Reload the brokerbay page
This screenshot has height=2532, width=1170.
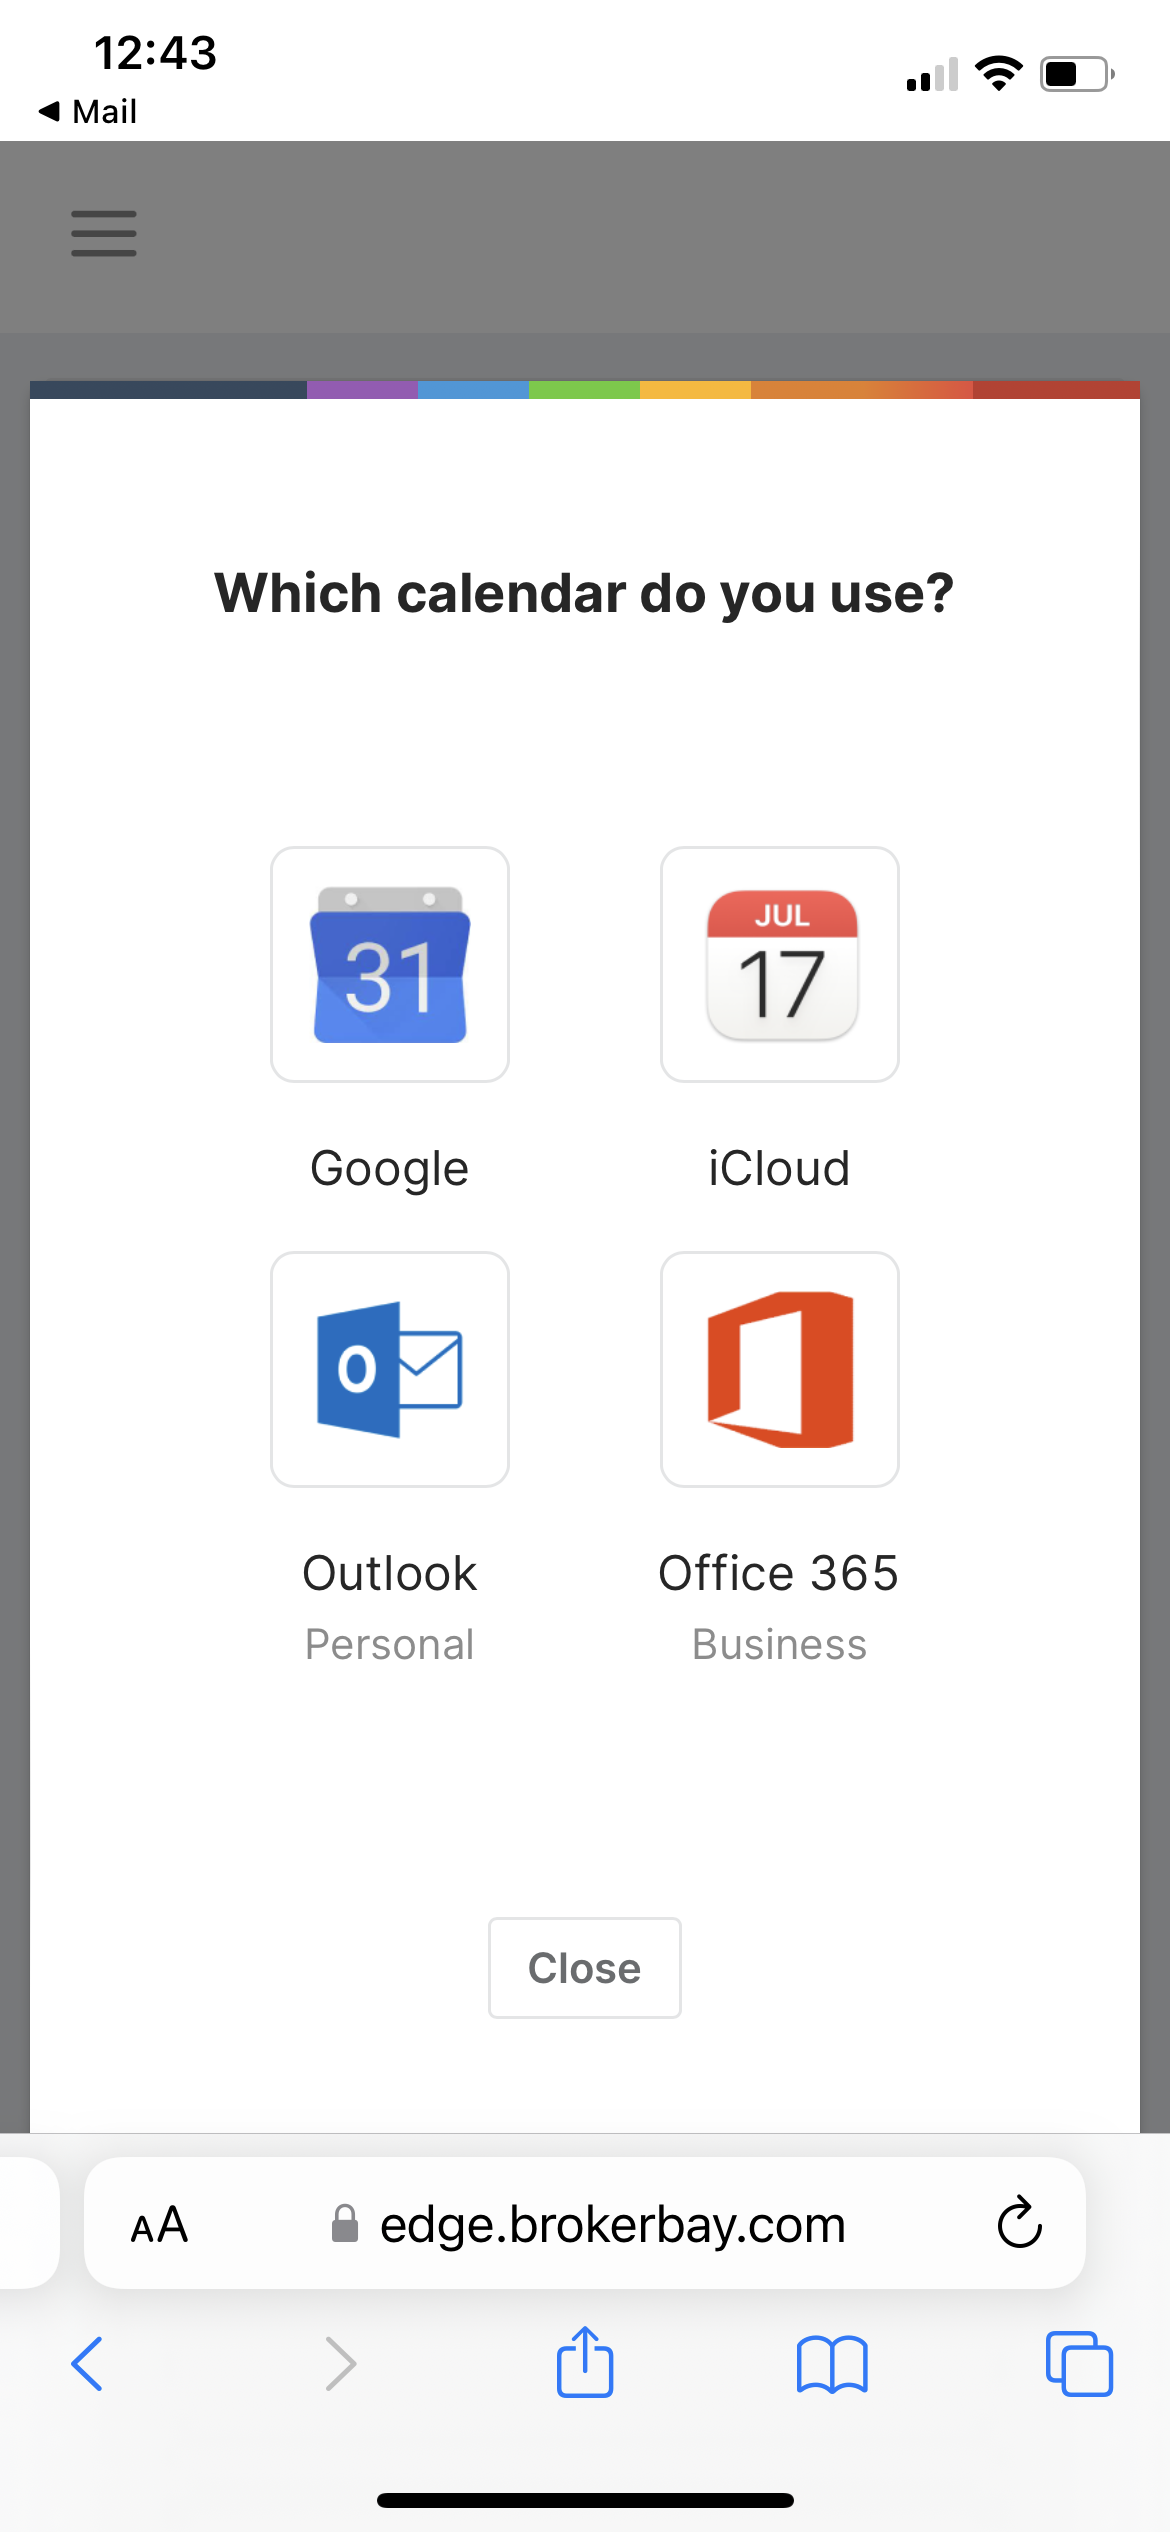pyautogui.click(x=1019, y=2223)
